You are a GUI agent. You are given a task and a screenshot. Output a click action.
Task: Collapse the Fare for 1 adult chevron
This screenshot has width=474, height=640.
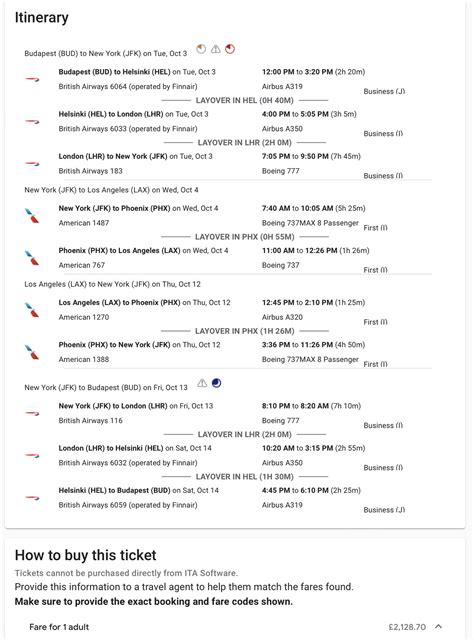[x=439, y=627]
